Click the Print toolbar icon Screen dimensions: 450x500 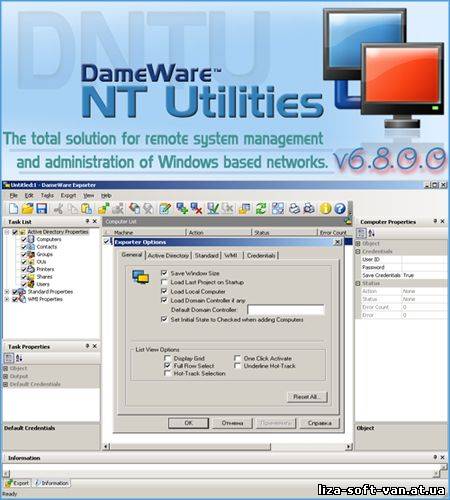pyautogui.click(x=294, y=209)
